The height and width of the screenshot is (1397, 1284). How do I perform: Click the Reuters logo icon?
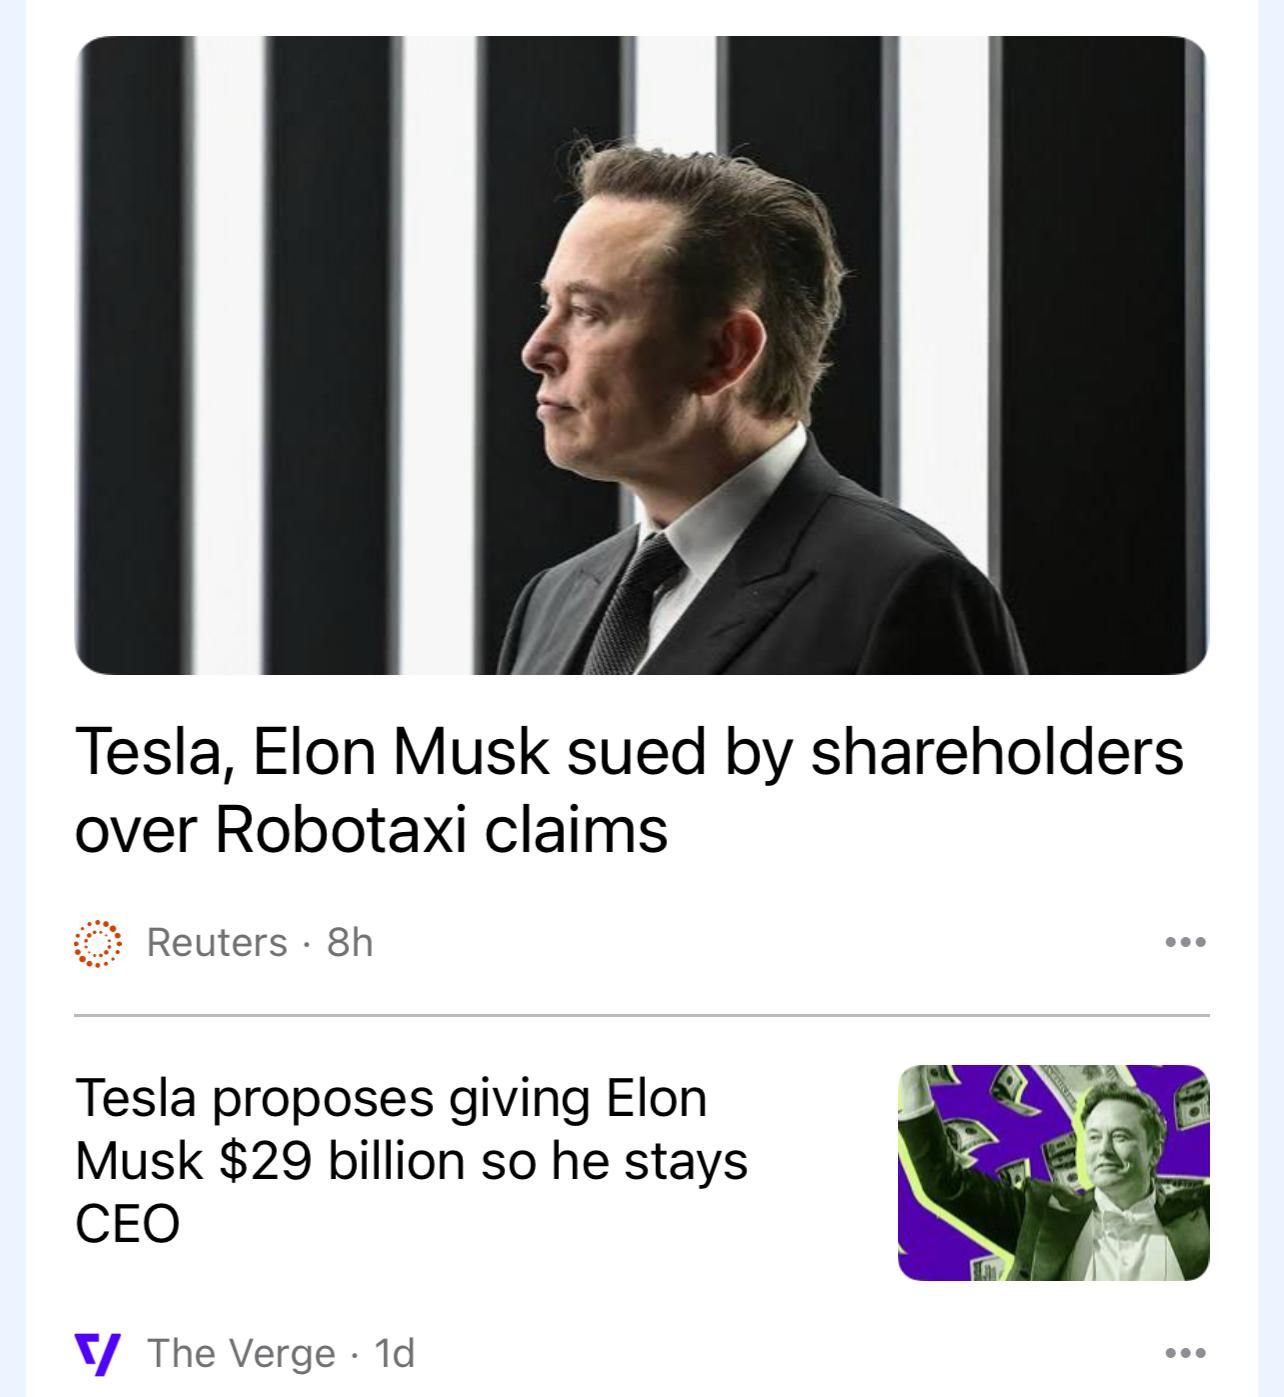pyautogui.click(x=98, y=943)
